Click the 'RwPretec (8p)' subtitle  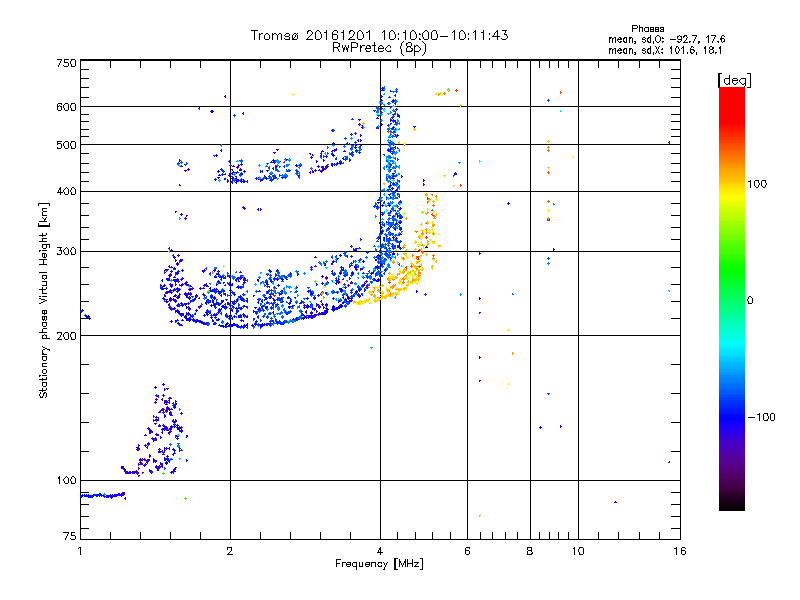(x=379, y=48)
